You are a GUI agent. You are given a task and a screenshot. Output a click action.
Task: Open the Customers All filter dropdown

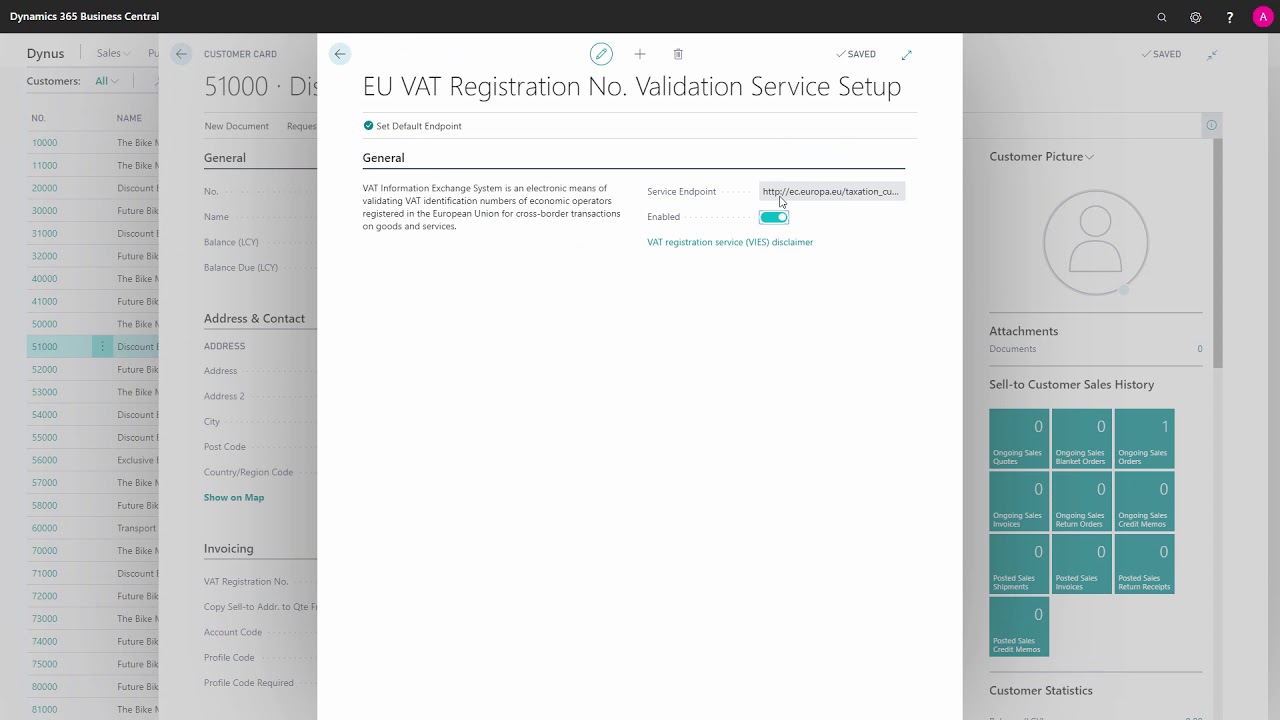[x=107, y=81]
